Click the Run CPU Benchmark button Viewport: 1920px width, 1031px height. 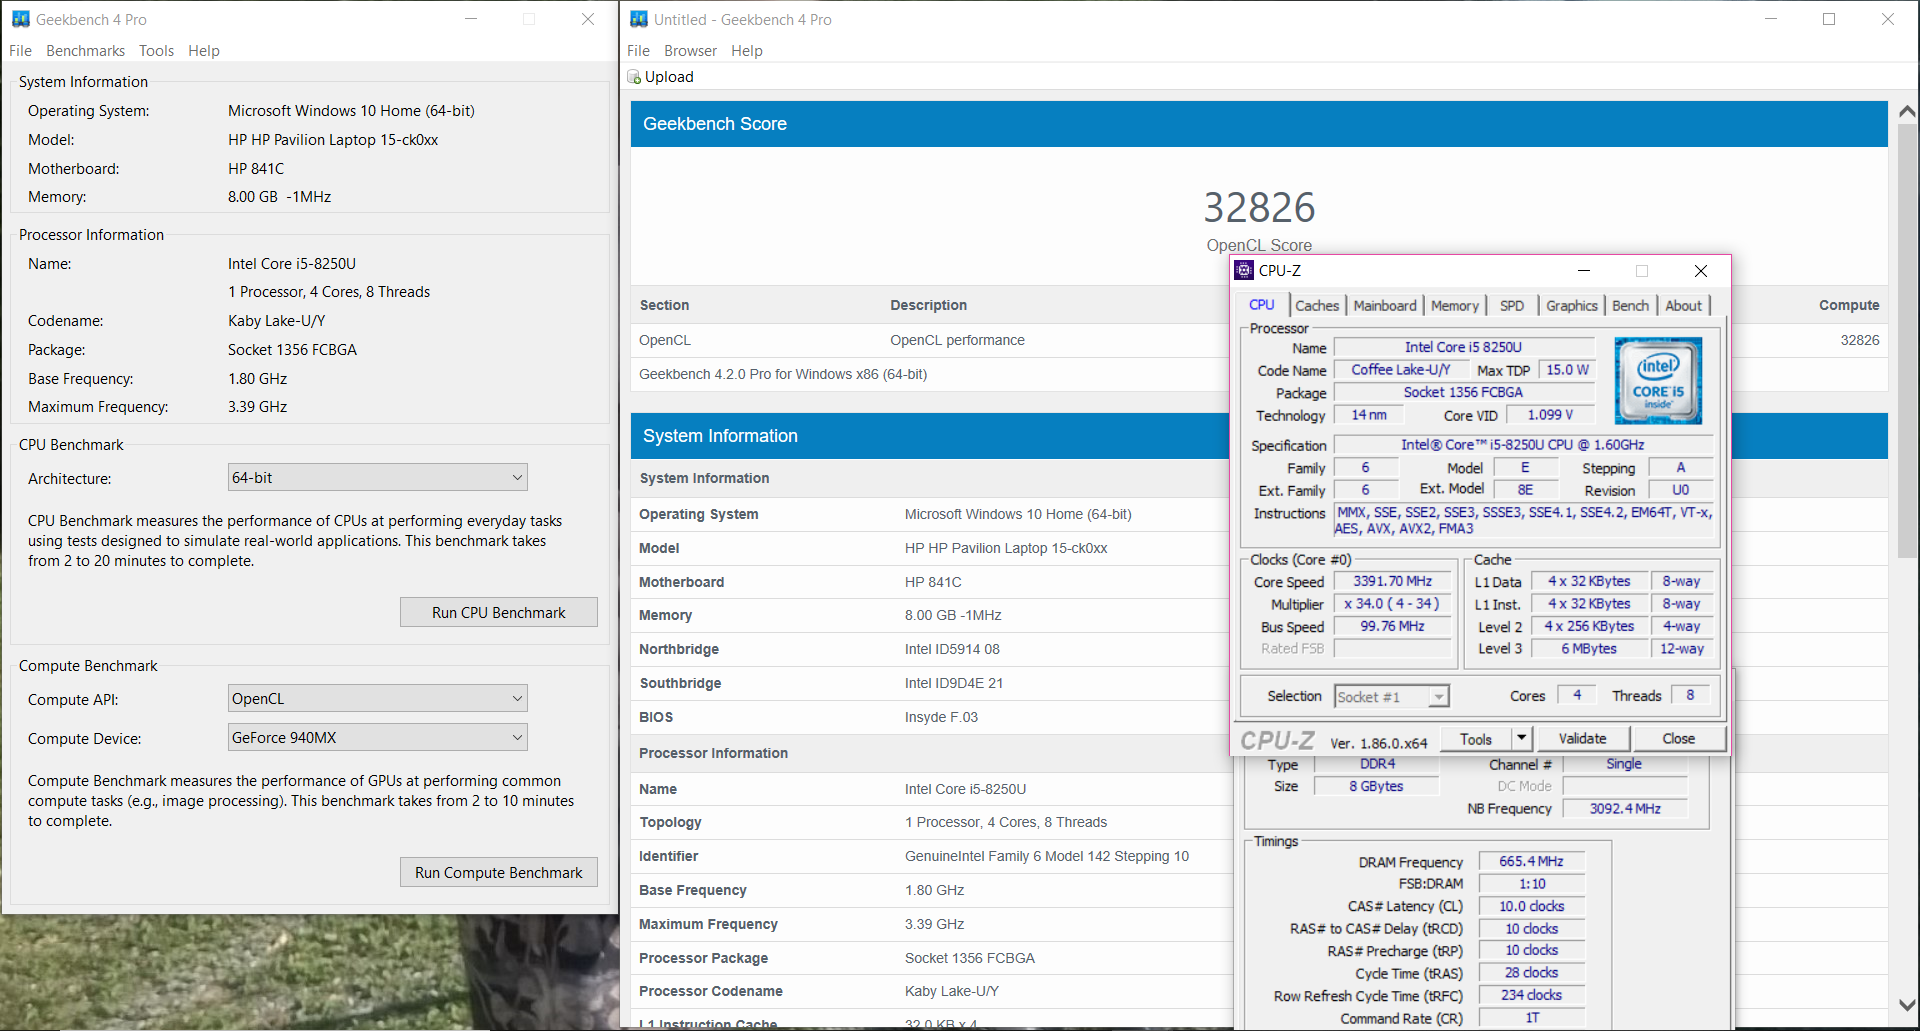click(x=499, y=613)
